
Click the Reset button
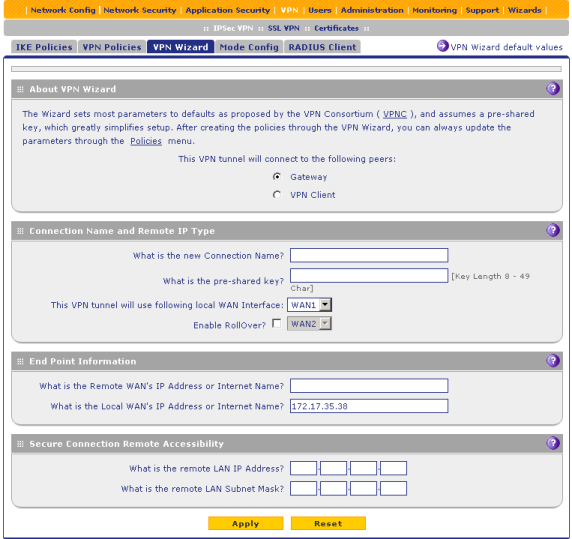pyautogui.click(x=328, y=523)
